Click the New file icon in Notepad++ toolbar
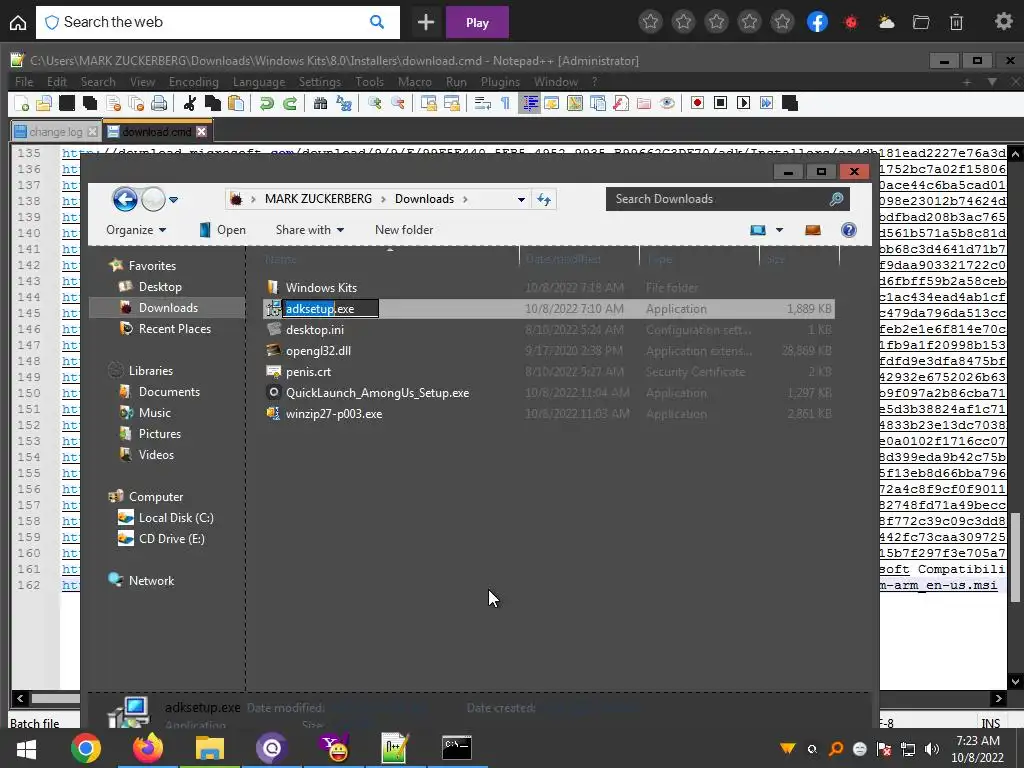 [x=22, y=103]
